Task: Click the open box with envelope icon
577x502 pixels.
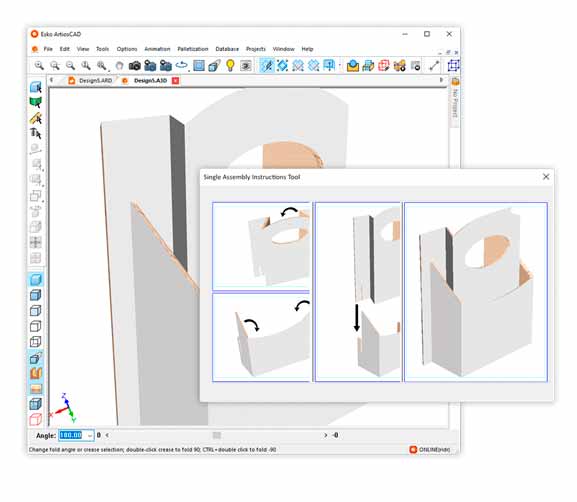Action: pyautogui.click(x=353, y=66)
